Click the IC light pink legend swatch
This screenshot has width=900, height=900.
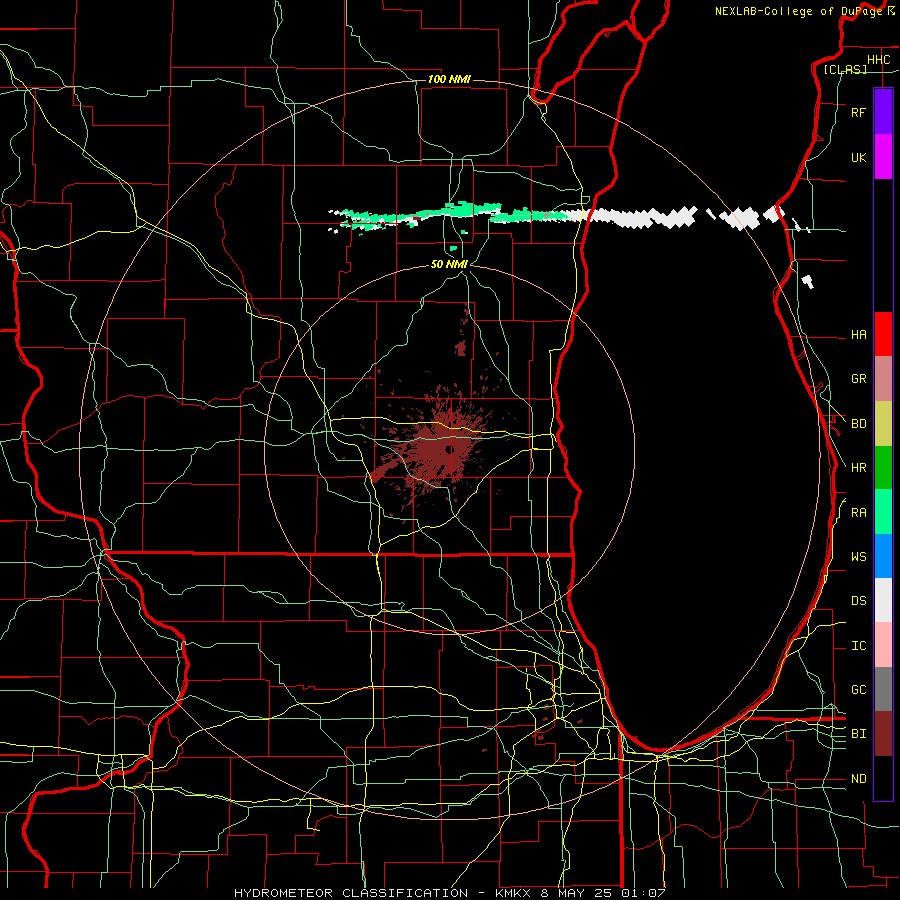883,645
